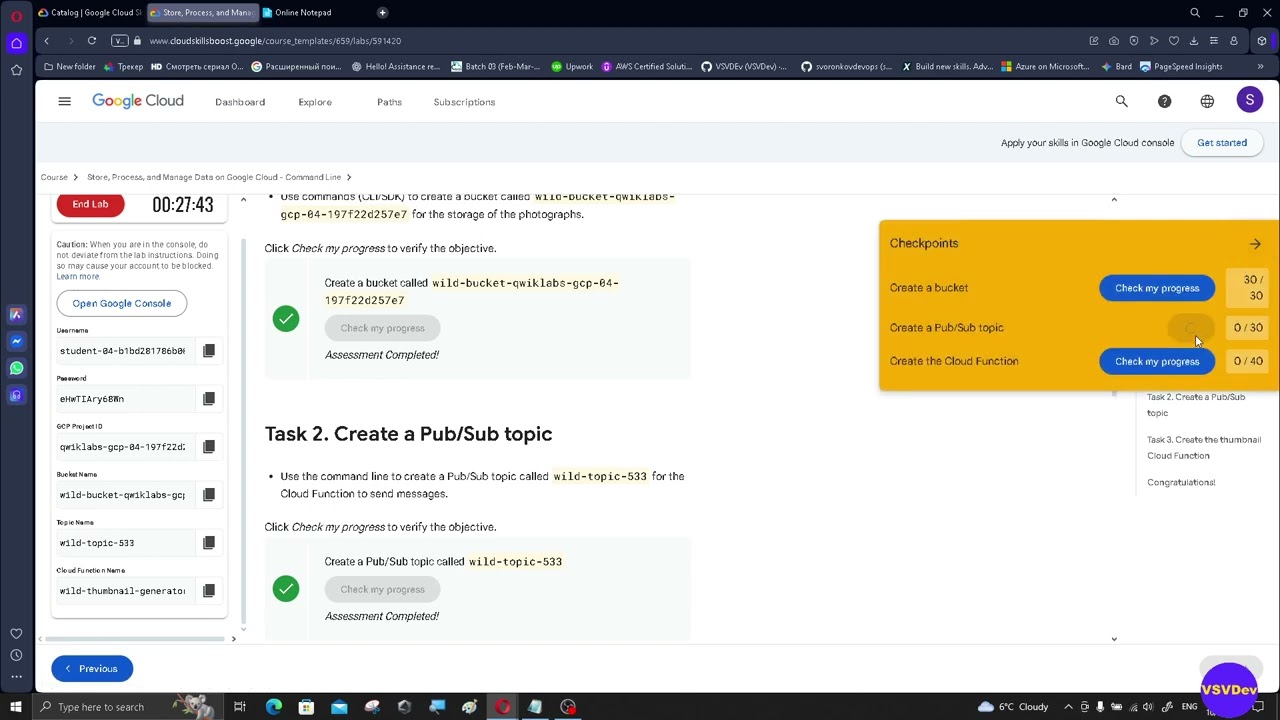
Task: Reload the page in browser toolbar
Action: pyautogui.click(x=91, y=41)
